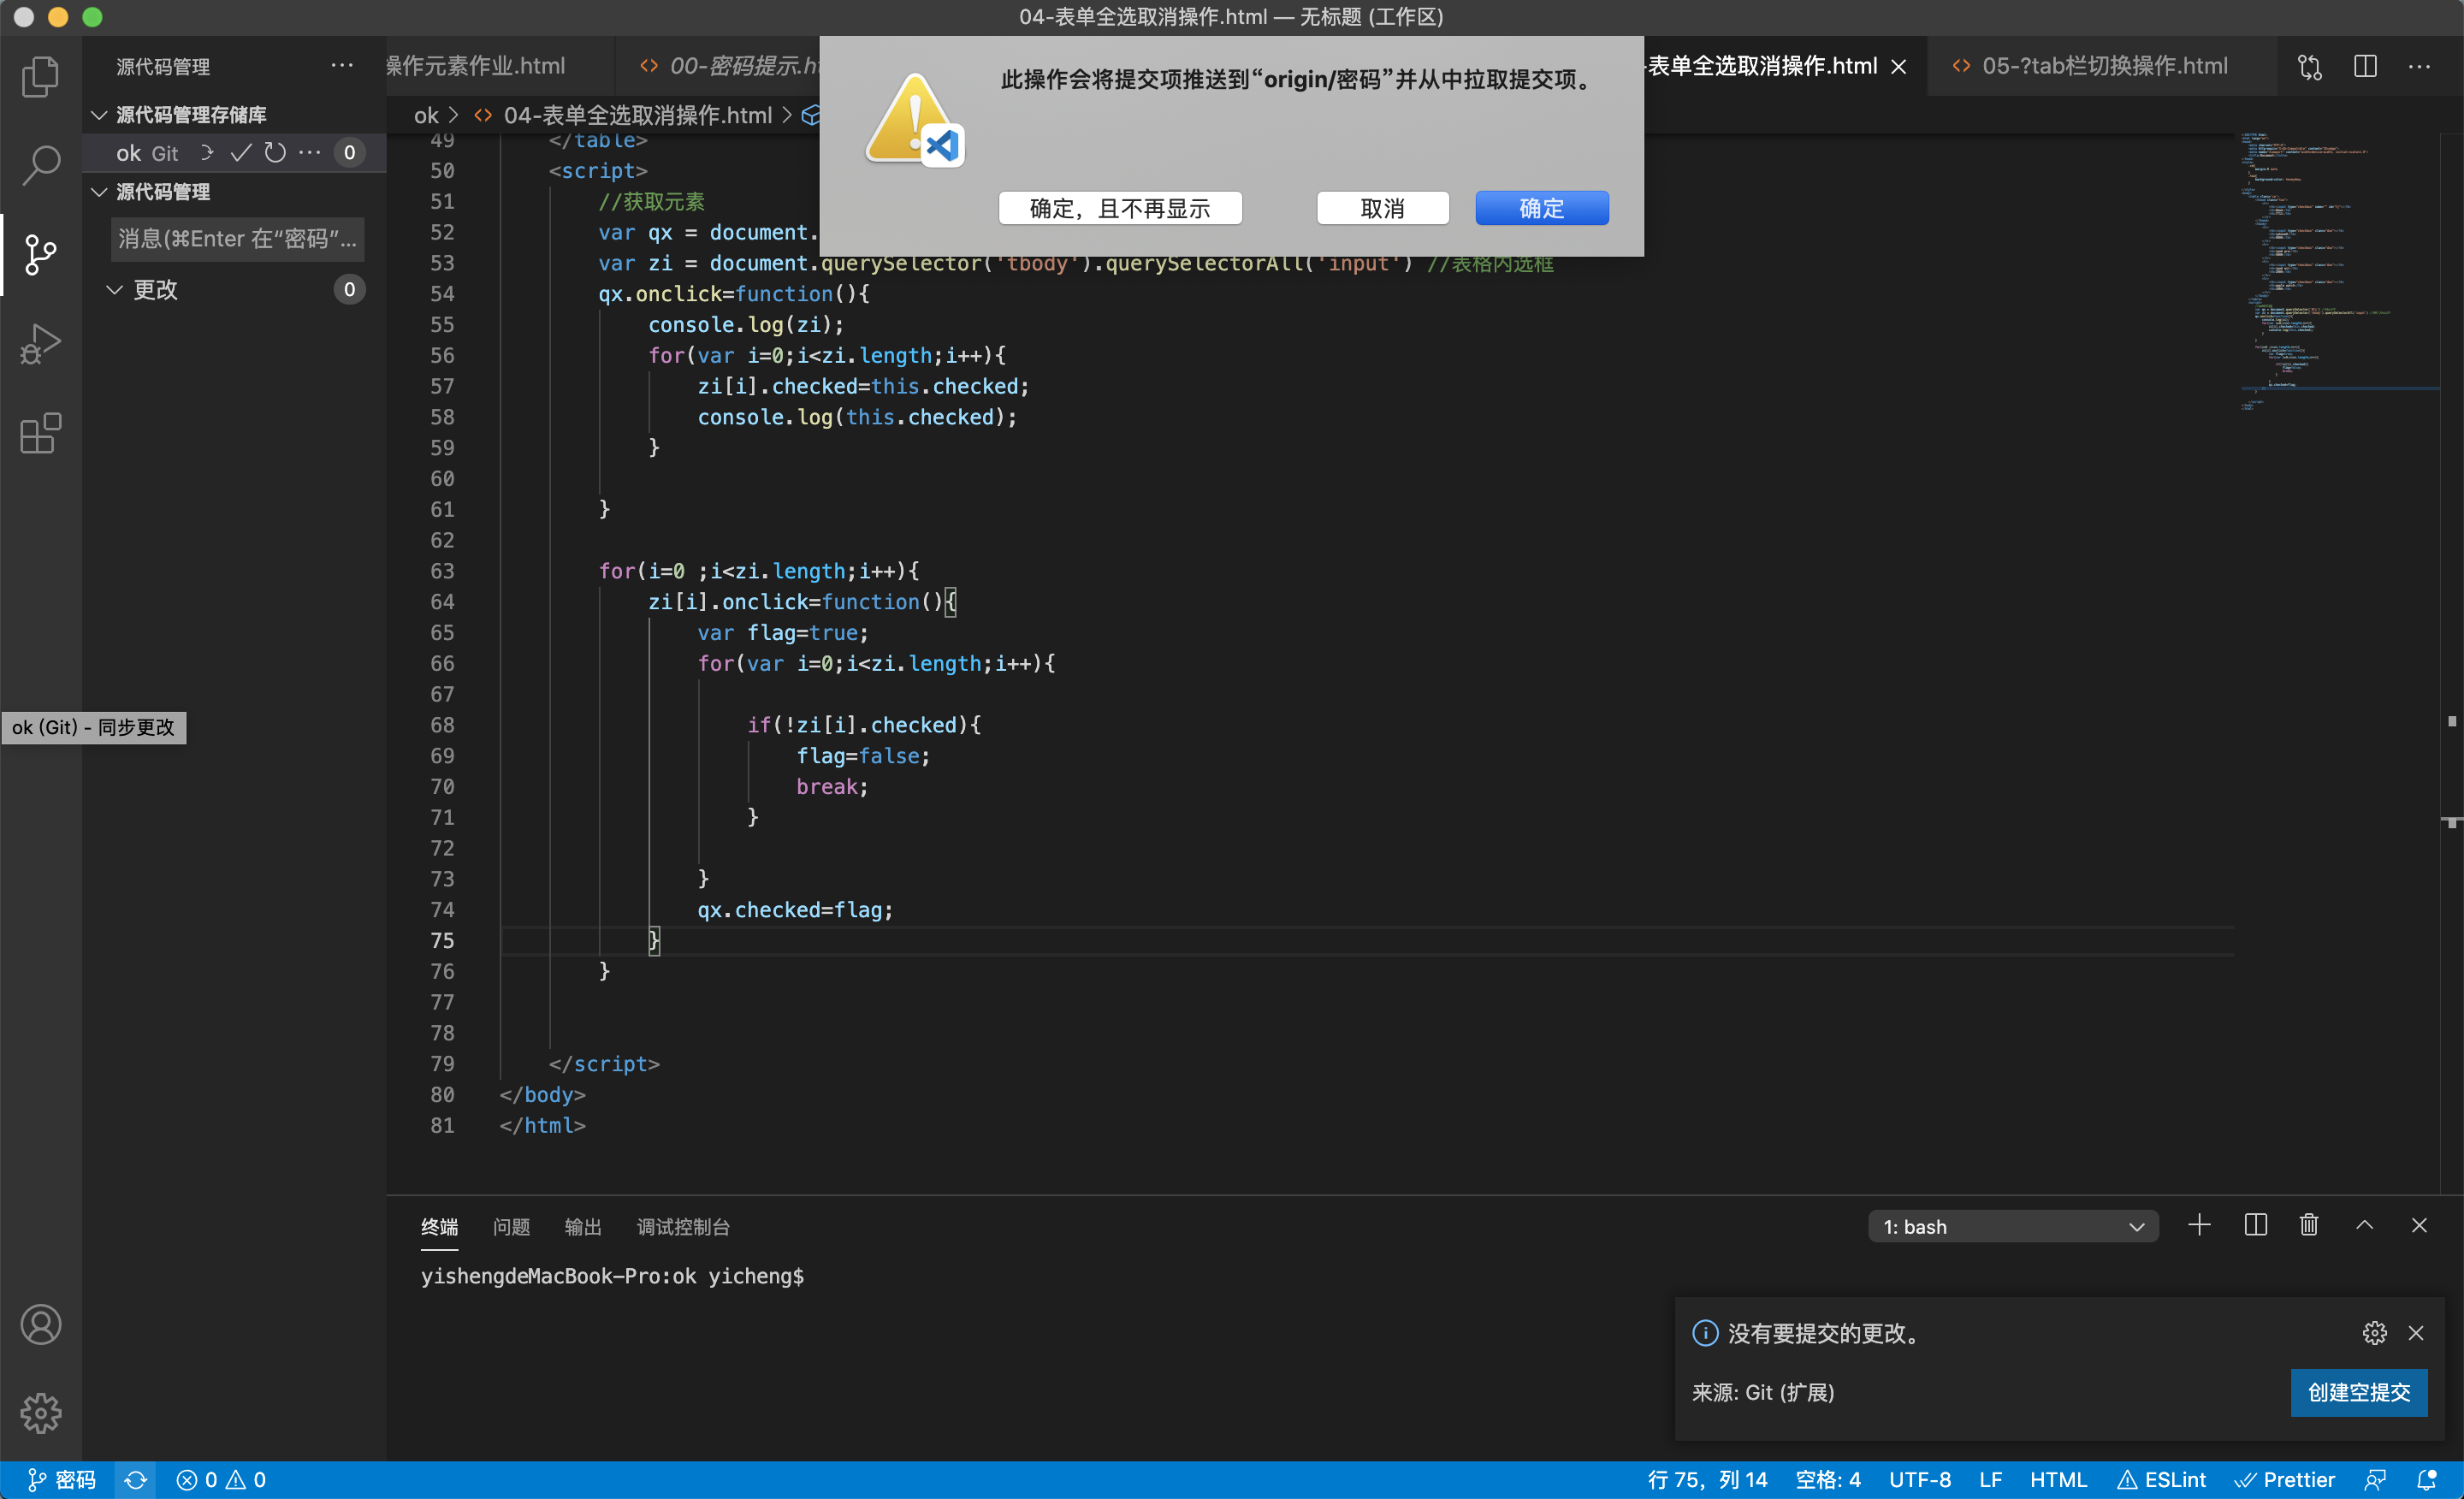Screen dimensions: 2464x1499
Task: Click the terminal prompt line
Action: point(612,1276)
